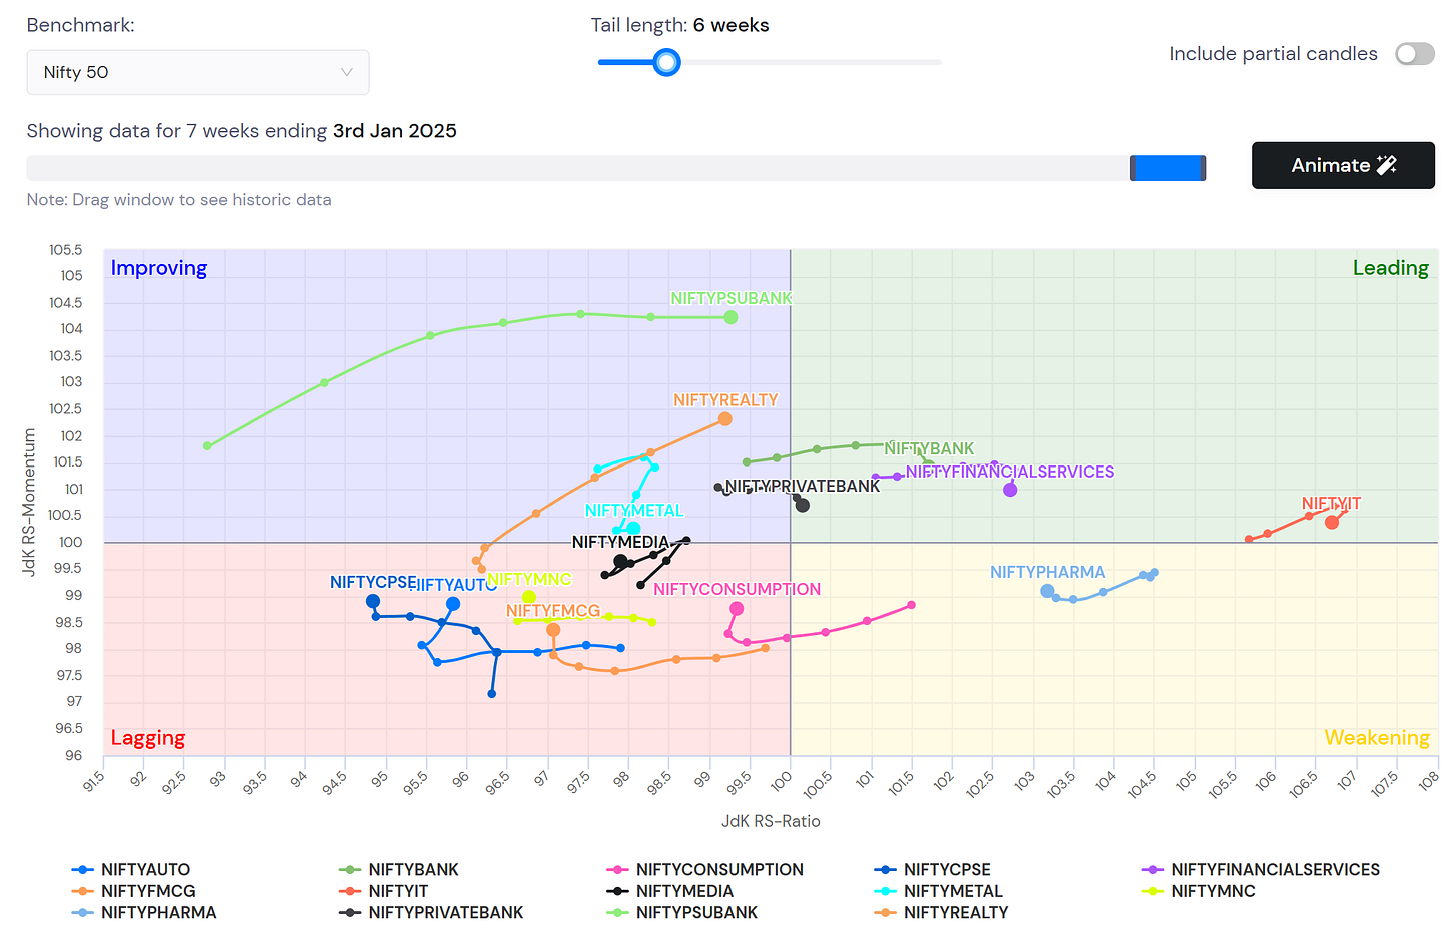Click the JdK RS-Ratio axis title

click(x=771, y=821)
